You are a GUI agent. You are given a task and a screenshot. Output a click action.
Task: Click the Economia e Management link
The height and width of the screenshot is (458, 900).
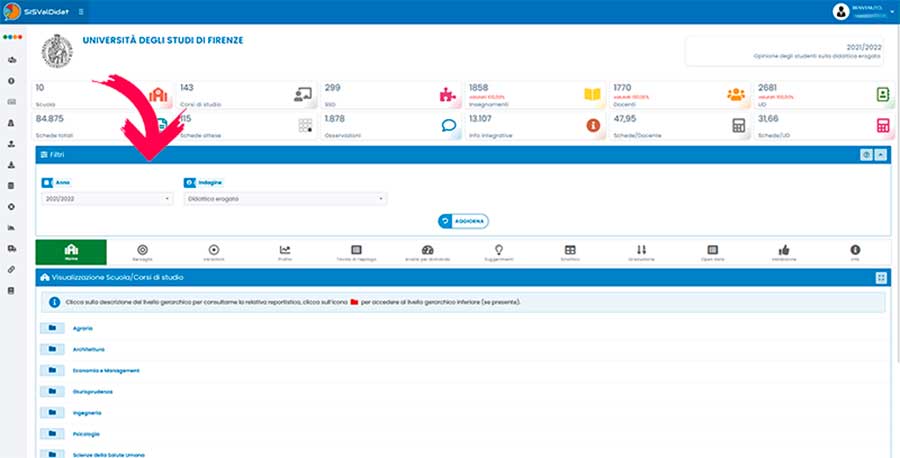pyautogui.click(x=106, y=370)
